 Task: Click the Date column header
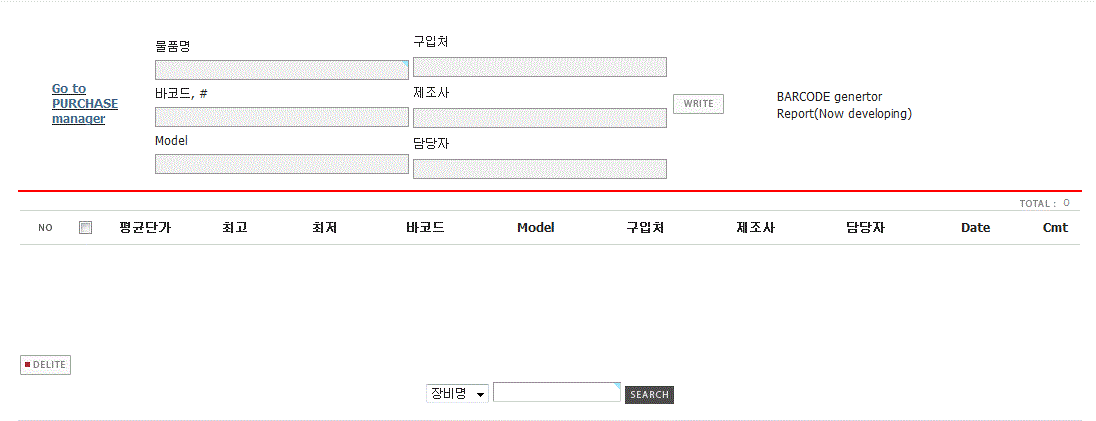975,227
